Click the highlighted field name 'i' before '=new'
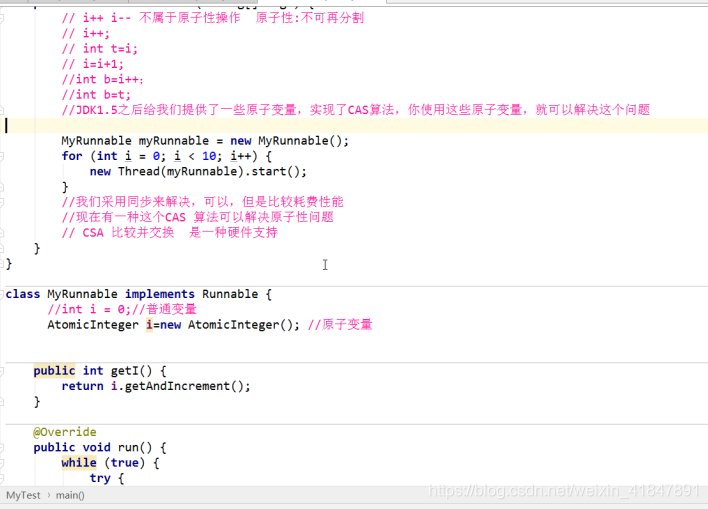Screen dimensions: 708x509 point(149,325)
